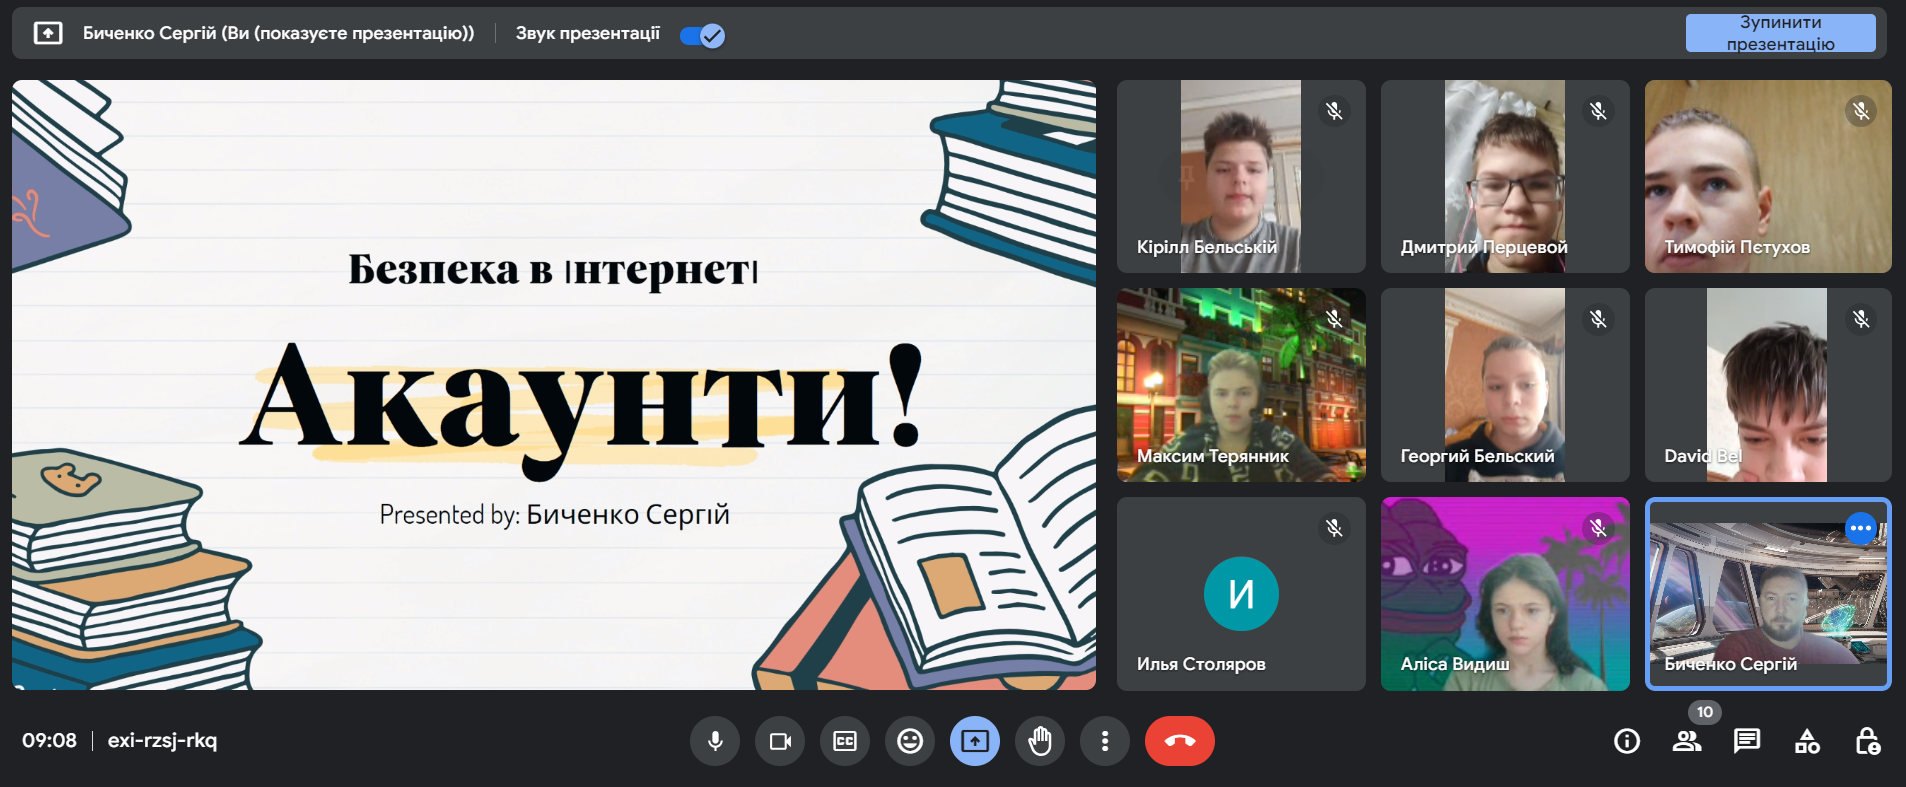Select Илья Столяров participant tile
Image resolution: width=1906 pixels, height=787 pixels.
pyautogui.click(x=1241, y=594)
